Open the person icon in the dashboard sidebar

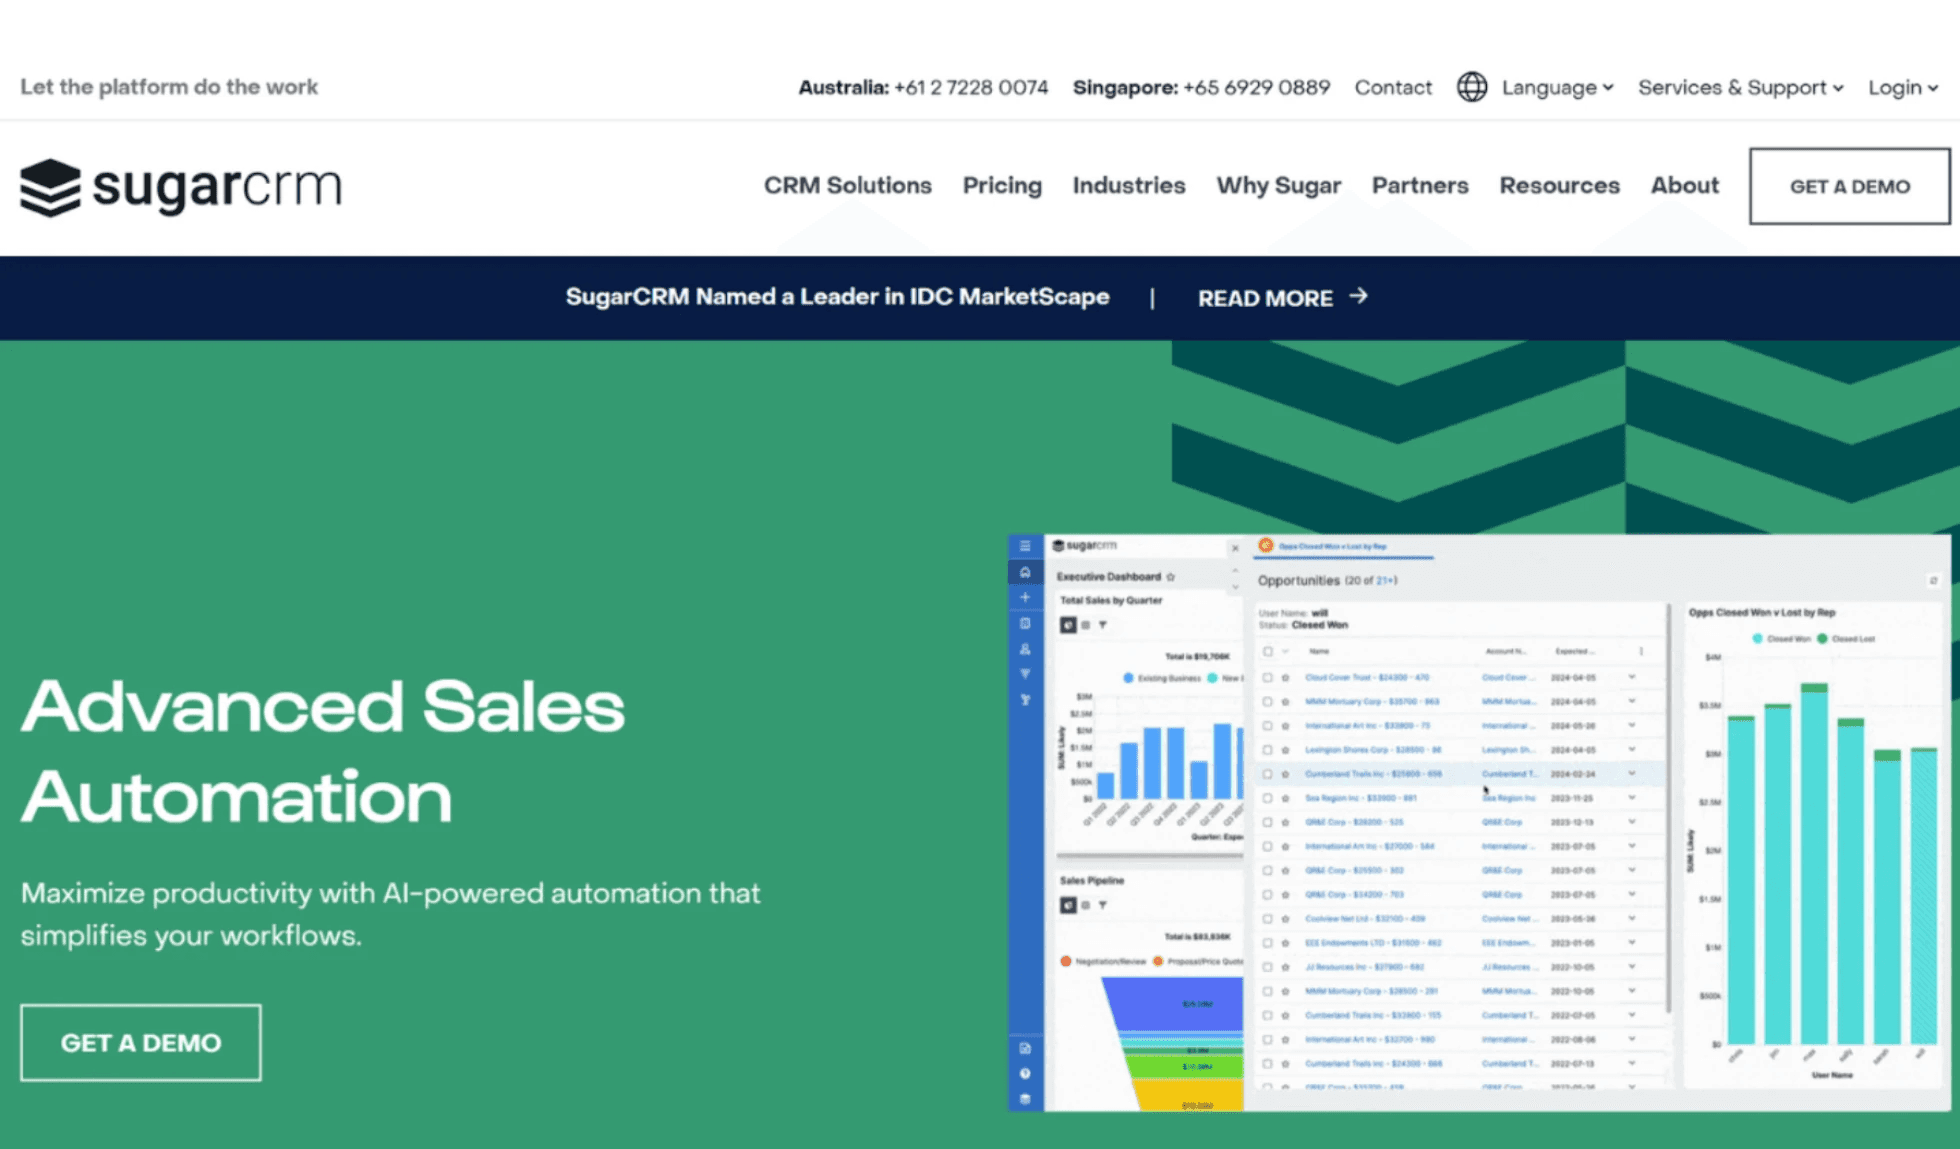(1025, 649)
